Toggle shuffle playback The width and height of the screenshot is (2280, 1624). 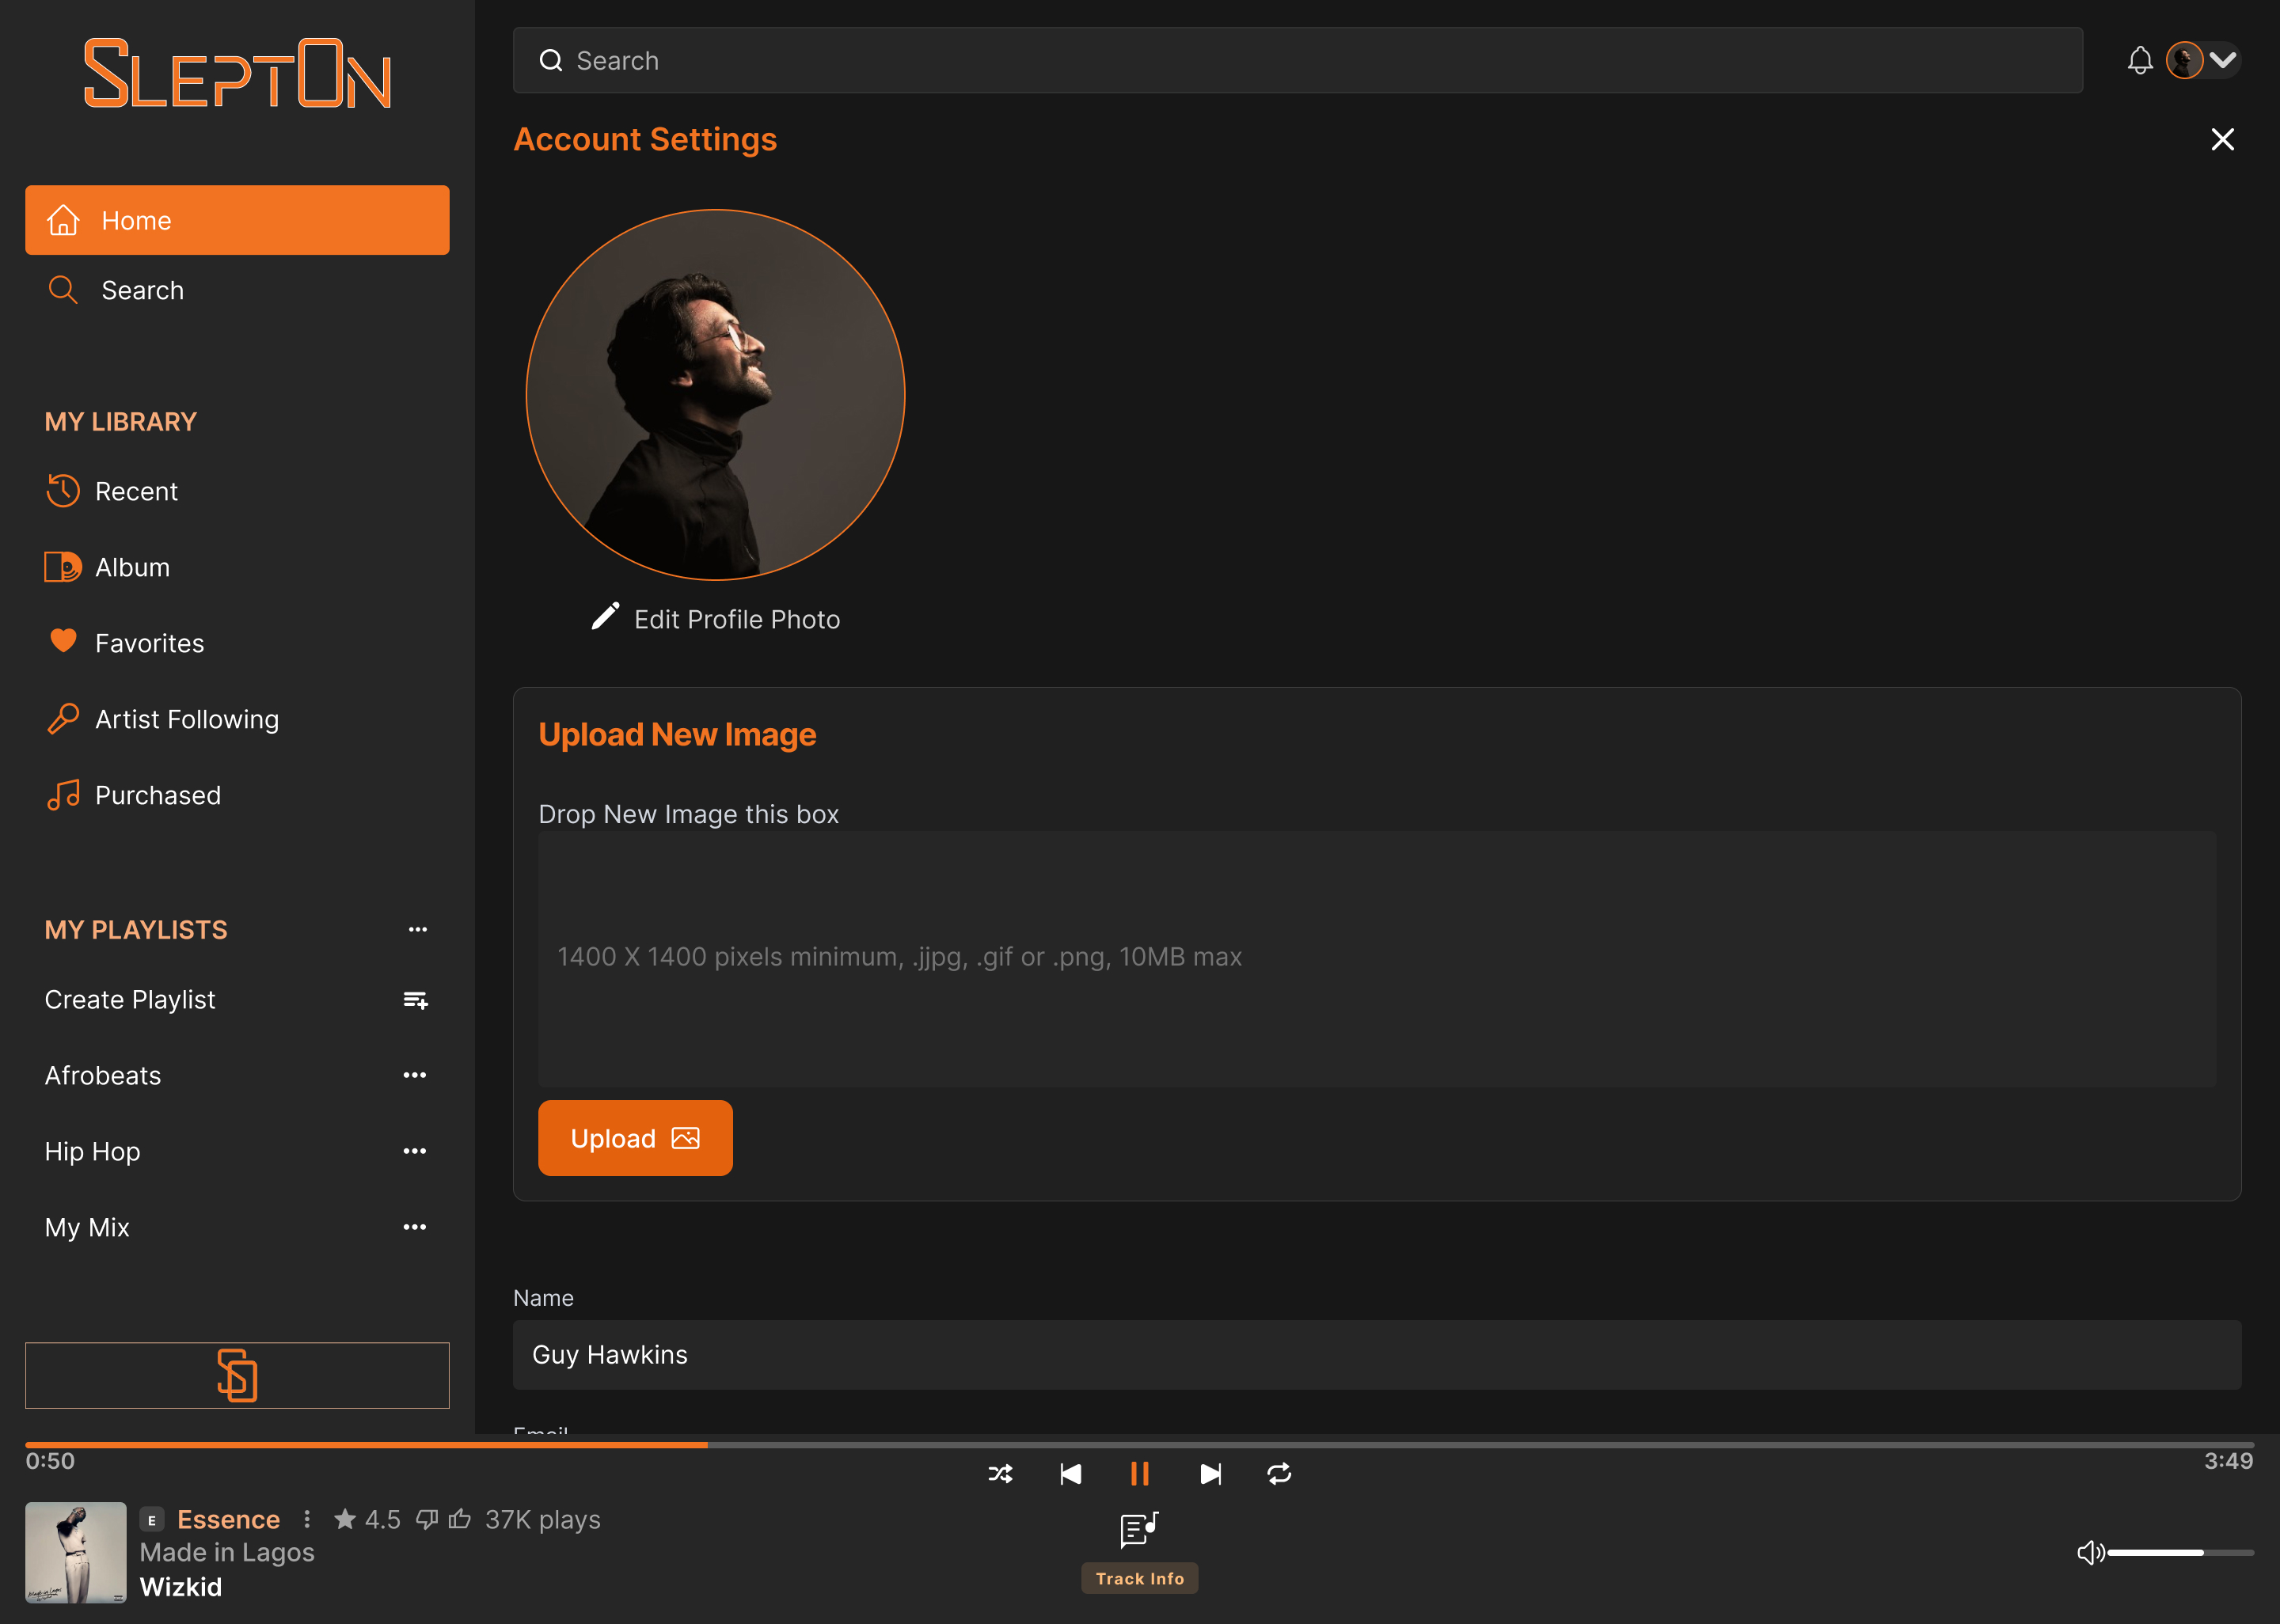click(1000, 1474)
